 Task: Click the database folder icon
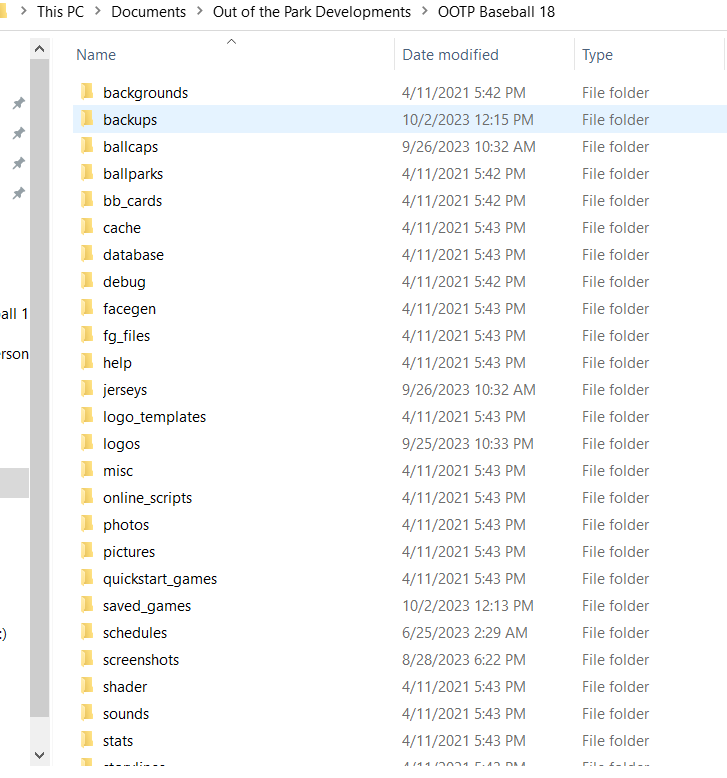click(87, 254)
